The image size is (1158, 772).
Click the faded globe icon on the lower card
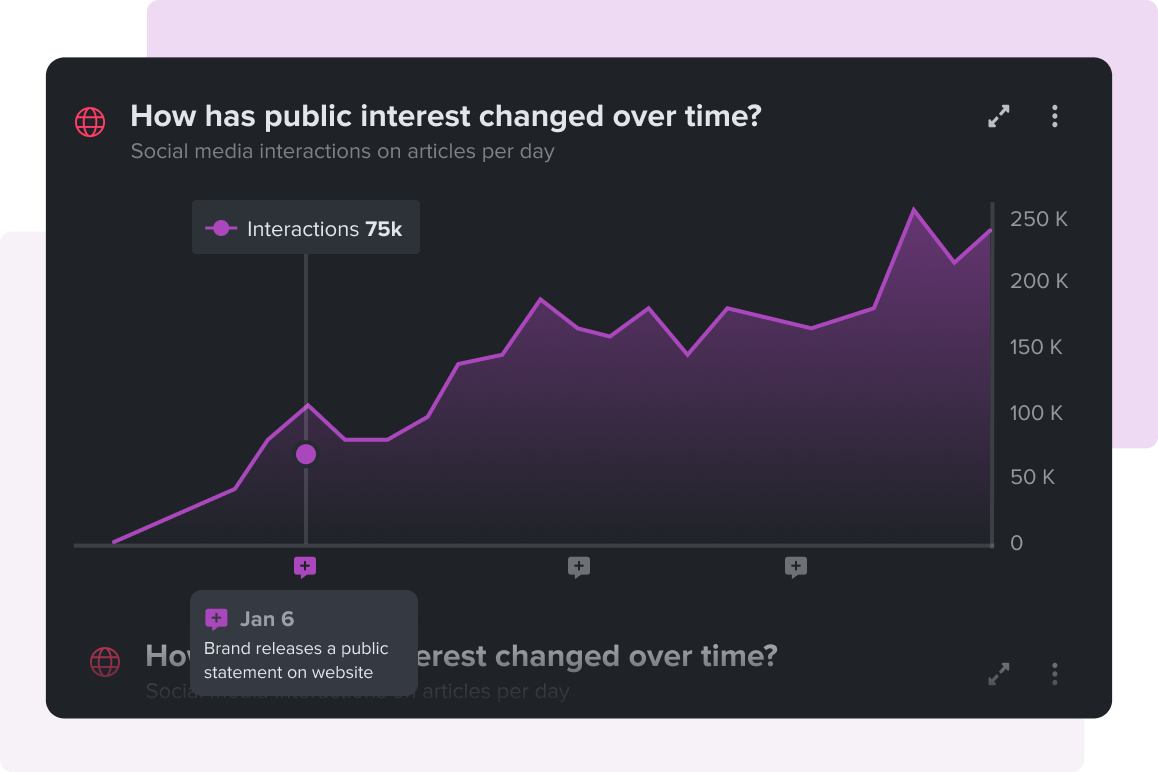click(105, 661)
